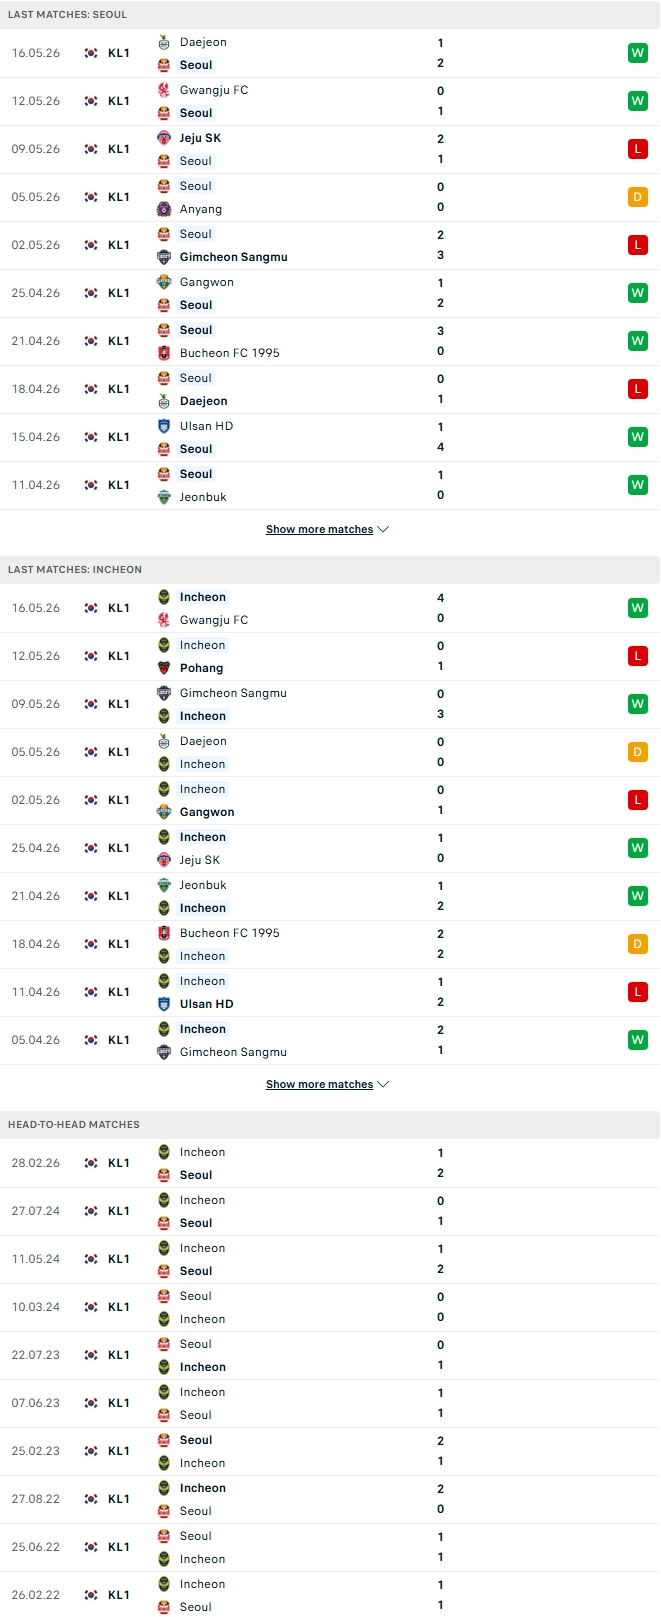Click the Pohang logo in the 12.05.26 Incheon match
The image size is (661, 1617).
pos(164,668)
